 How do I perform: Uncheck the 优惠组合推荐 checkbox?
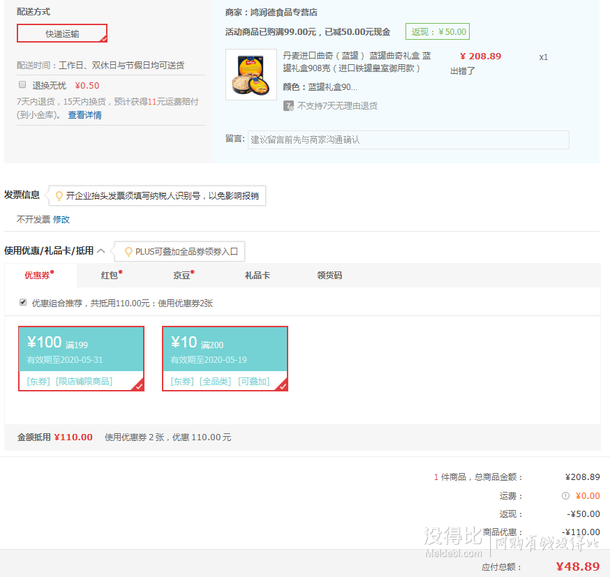23,302
